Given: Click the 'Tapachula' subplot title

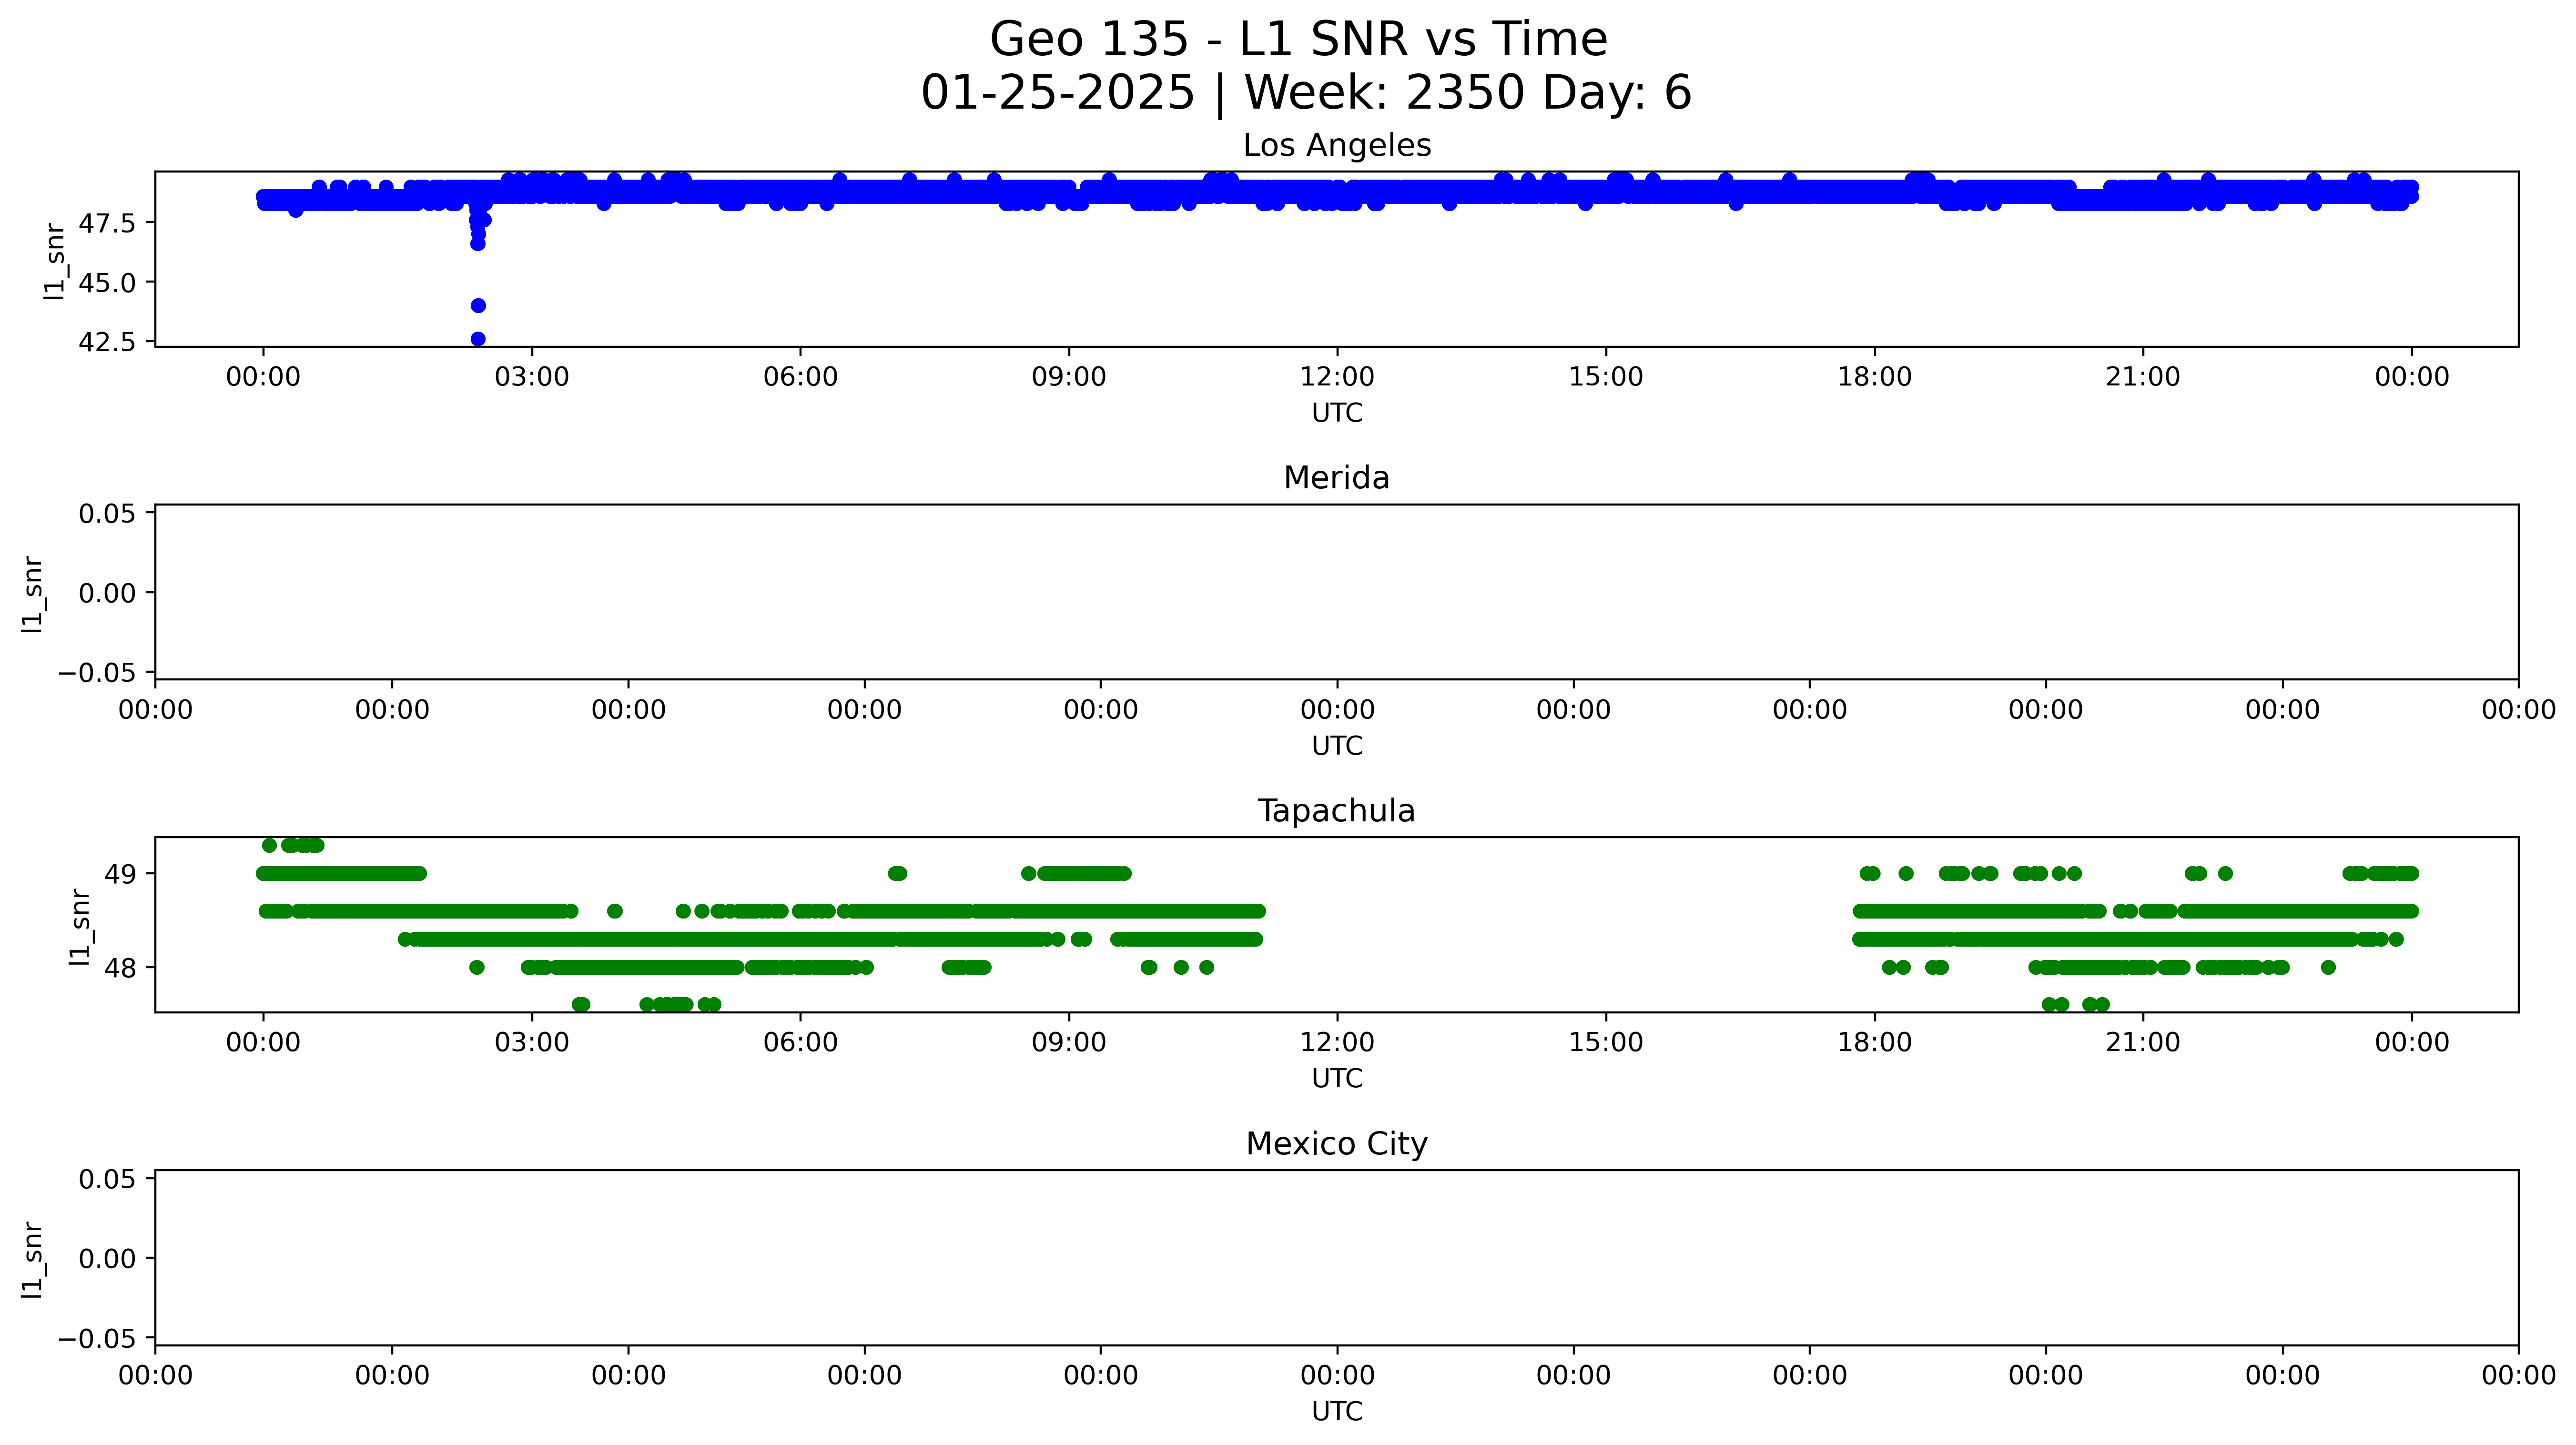Looking at the screenshot, I should (x=1336, y=811).
